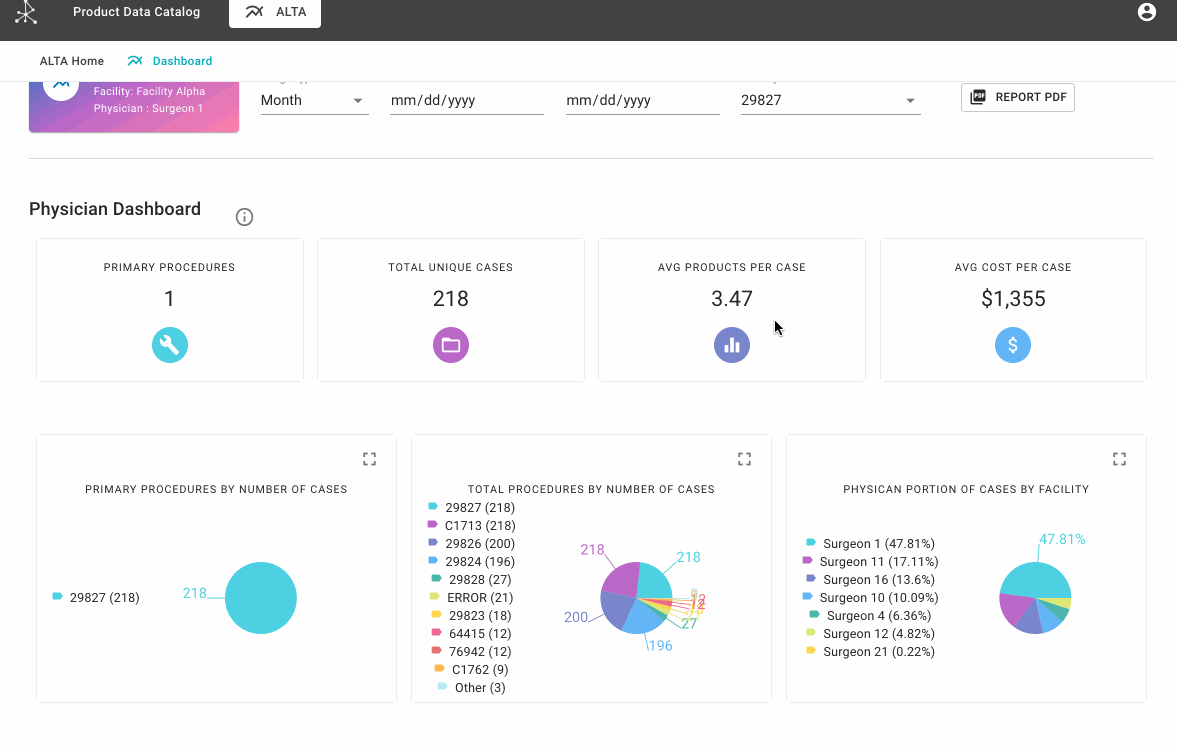The width and height of the screenshot is (1177, 752).
Task: Toggle the Other (3) legend entry
Action: pos(471,687)
